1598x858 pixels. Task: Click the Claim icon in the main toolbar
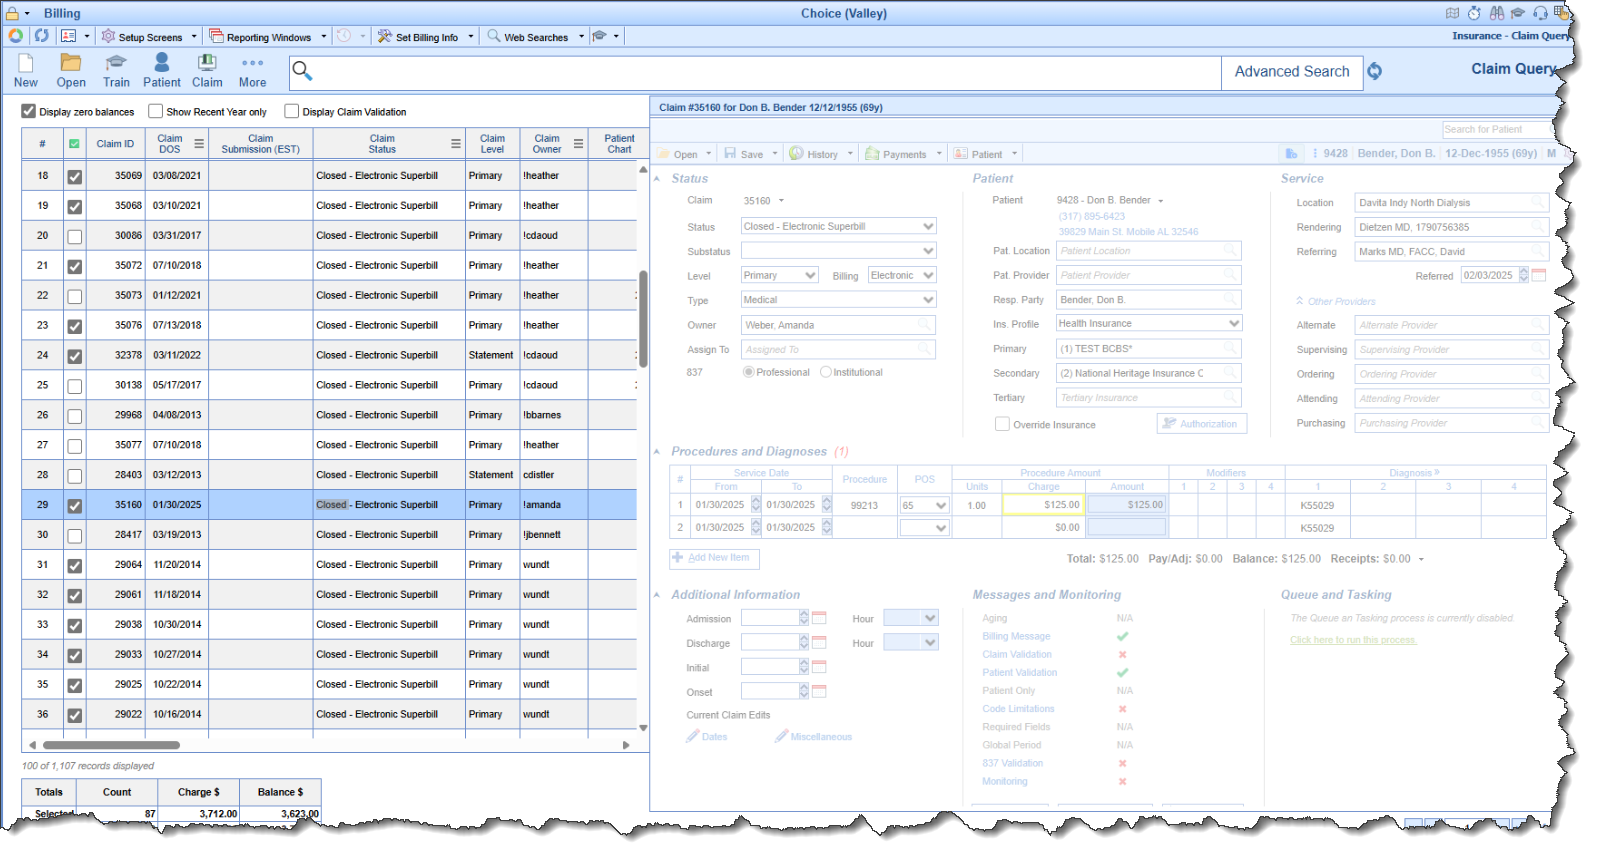click(207, 63)
